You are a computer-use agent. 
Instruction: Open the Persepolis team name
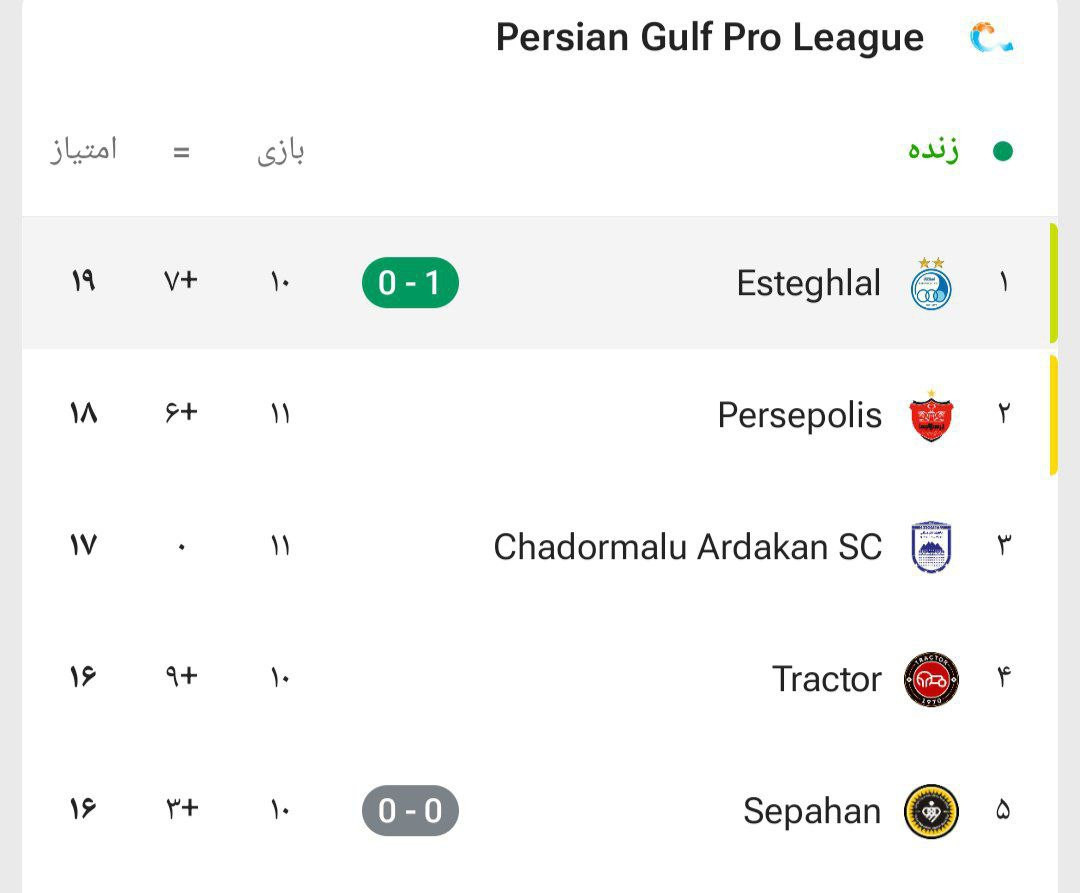pos(800,415)
